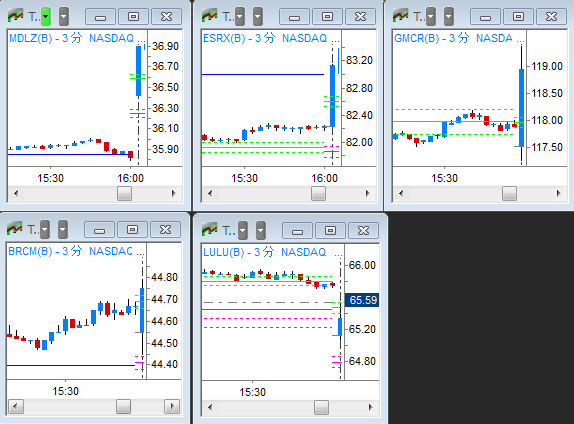
Task: Click the left scroll arrow in the LULU chart
Action: (x=210, y=407)
